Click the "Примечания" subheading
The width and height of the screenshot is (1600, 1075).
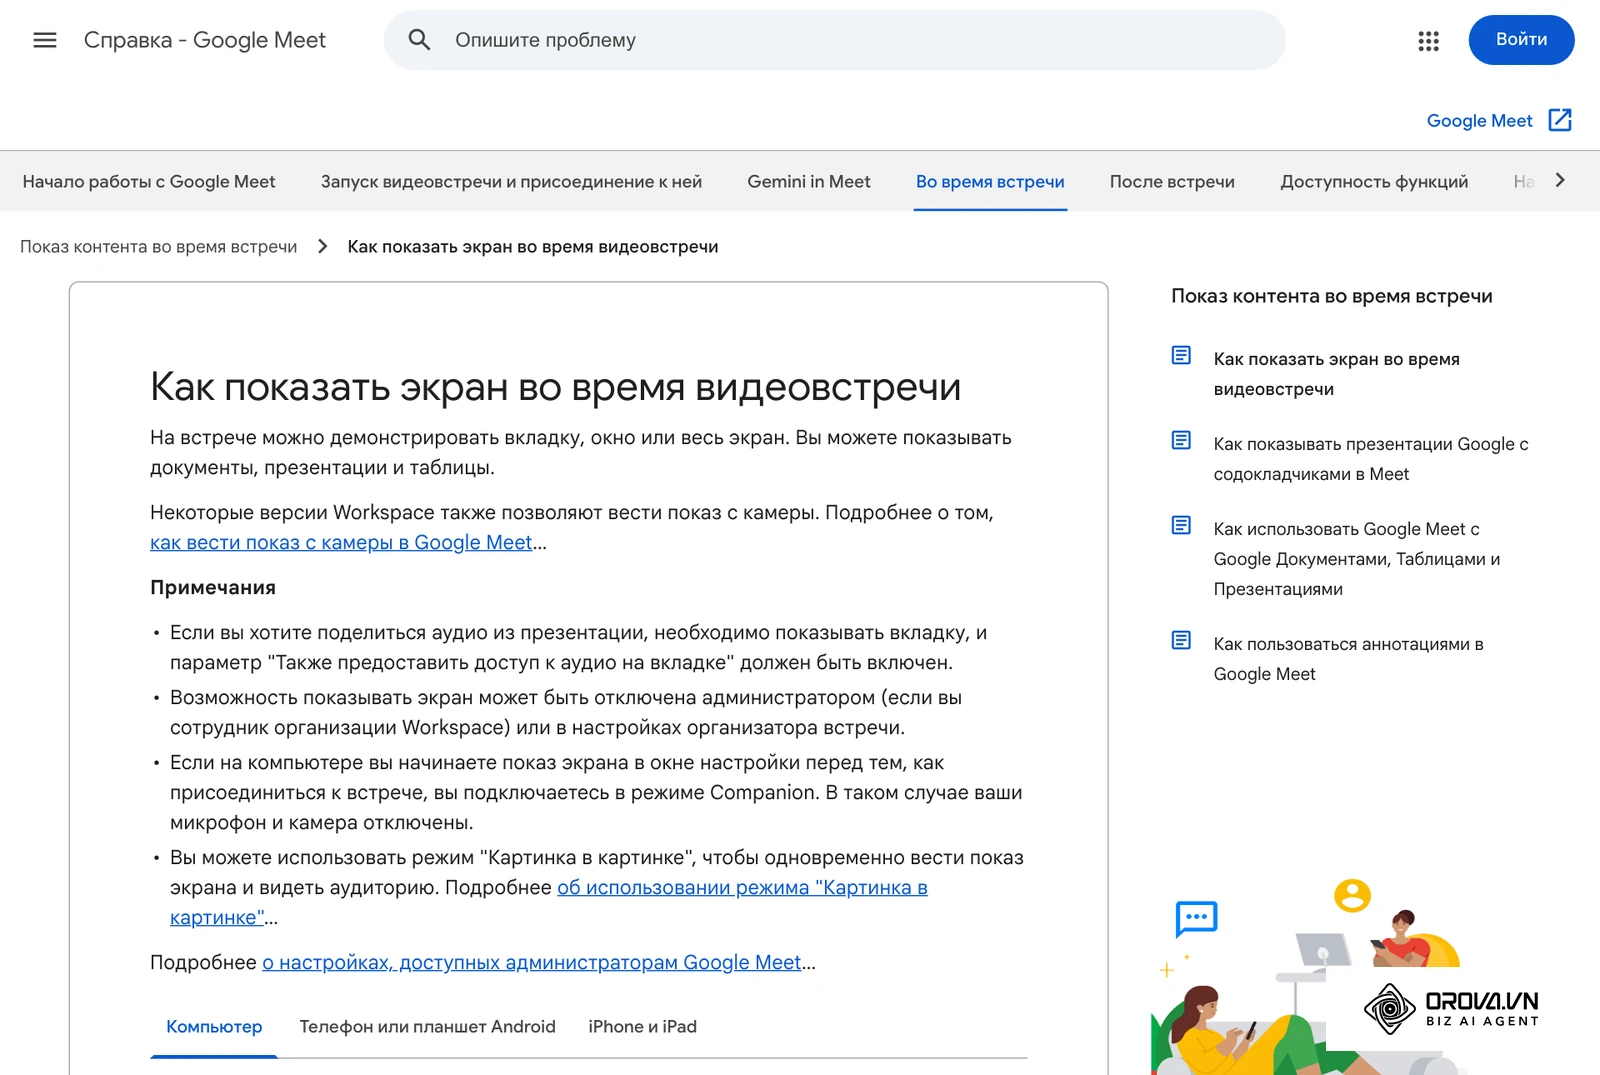coord(213,588)
